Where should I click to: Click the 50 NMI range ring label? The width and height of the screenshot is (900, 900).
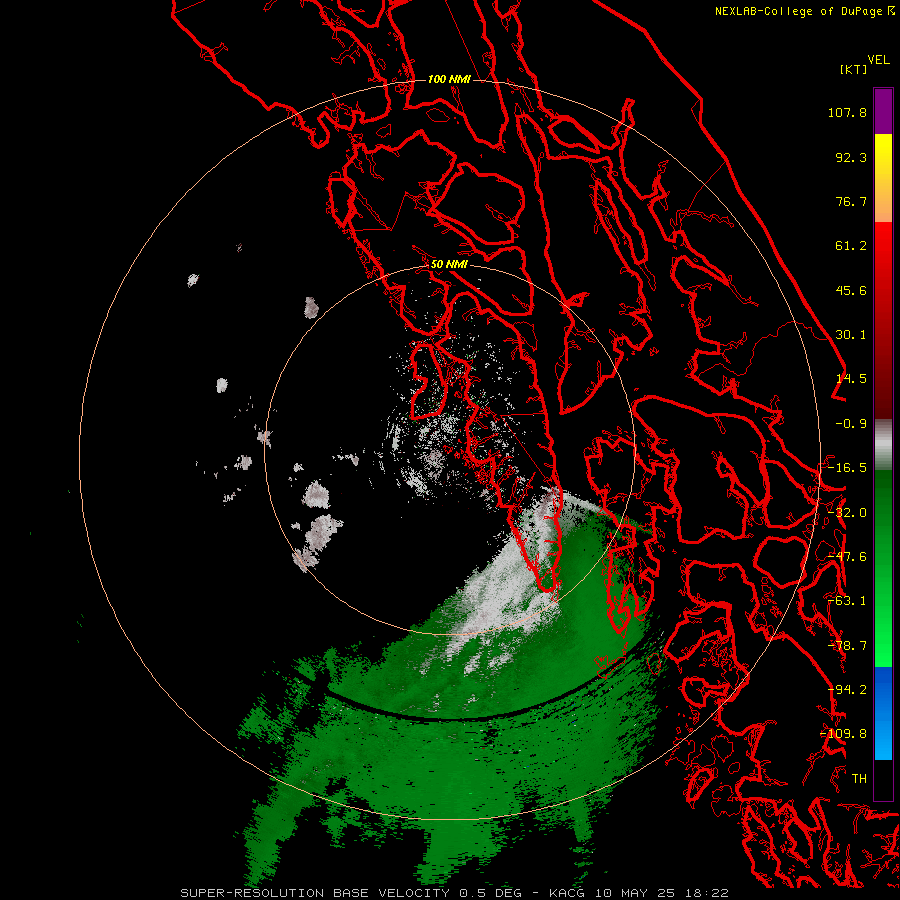pos(449,265)
